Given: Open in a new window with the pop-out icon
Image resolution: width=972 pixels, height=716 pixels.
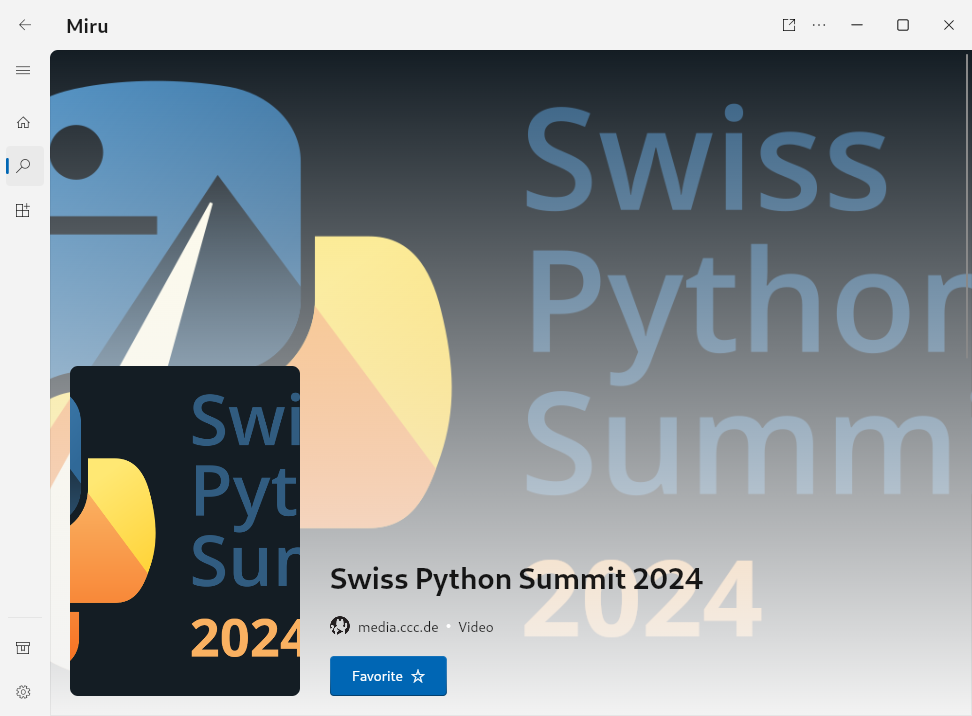Looking at the screenshot, I should click(x=789, y=25).
